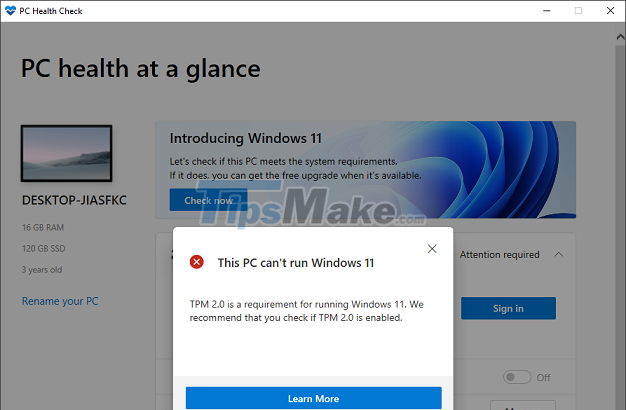Viewport: 626px width, 410px height.
Task: Close the 'can't run Windows 11' dialog
Action: pos(432,249)
